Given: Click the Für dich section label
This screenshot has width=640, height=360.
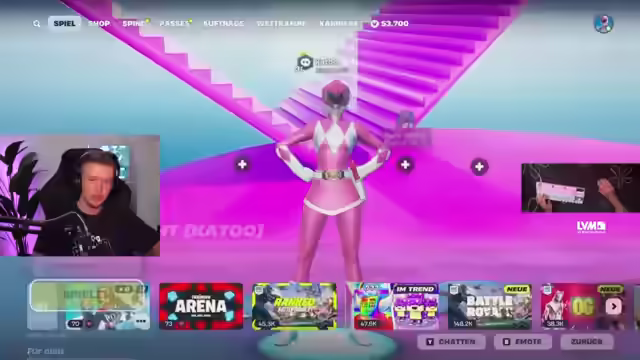Looking at the screenshot, I should click(x=45, y=351).
